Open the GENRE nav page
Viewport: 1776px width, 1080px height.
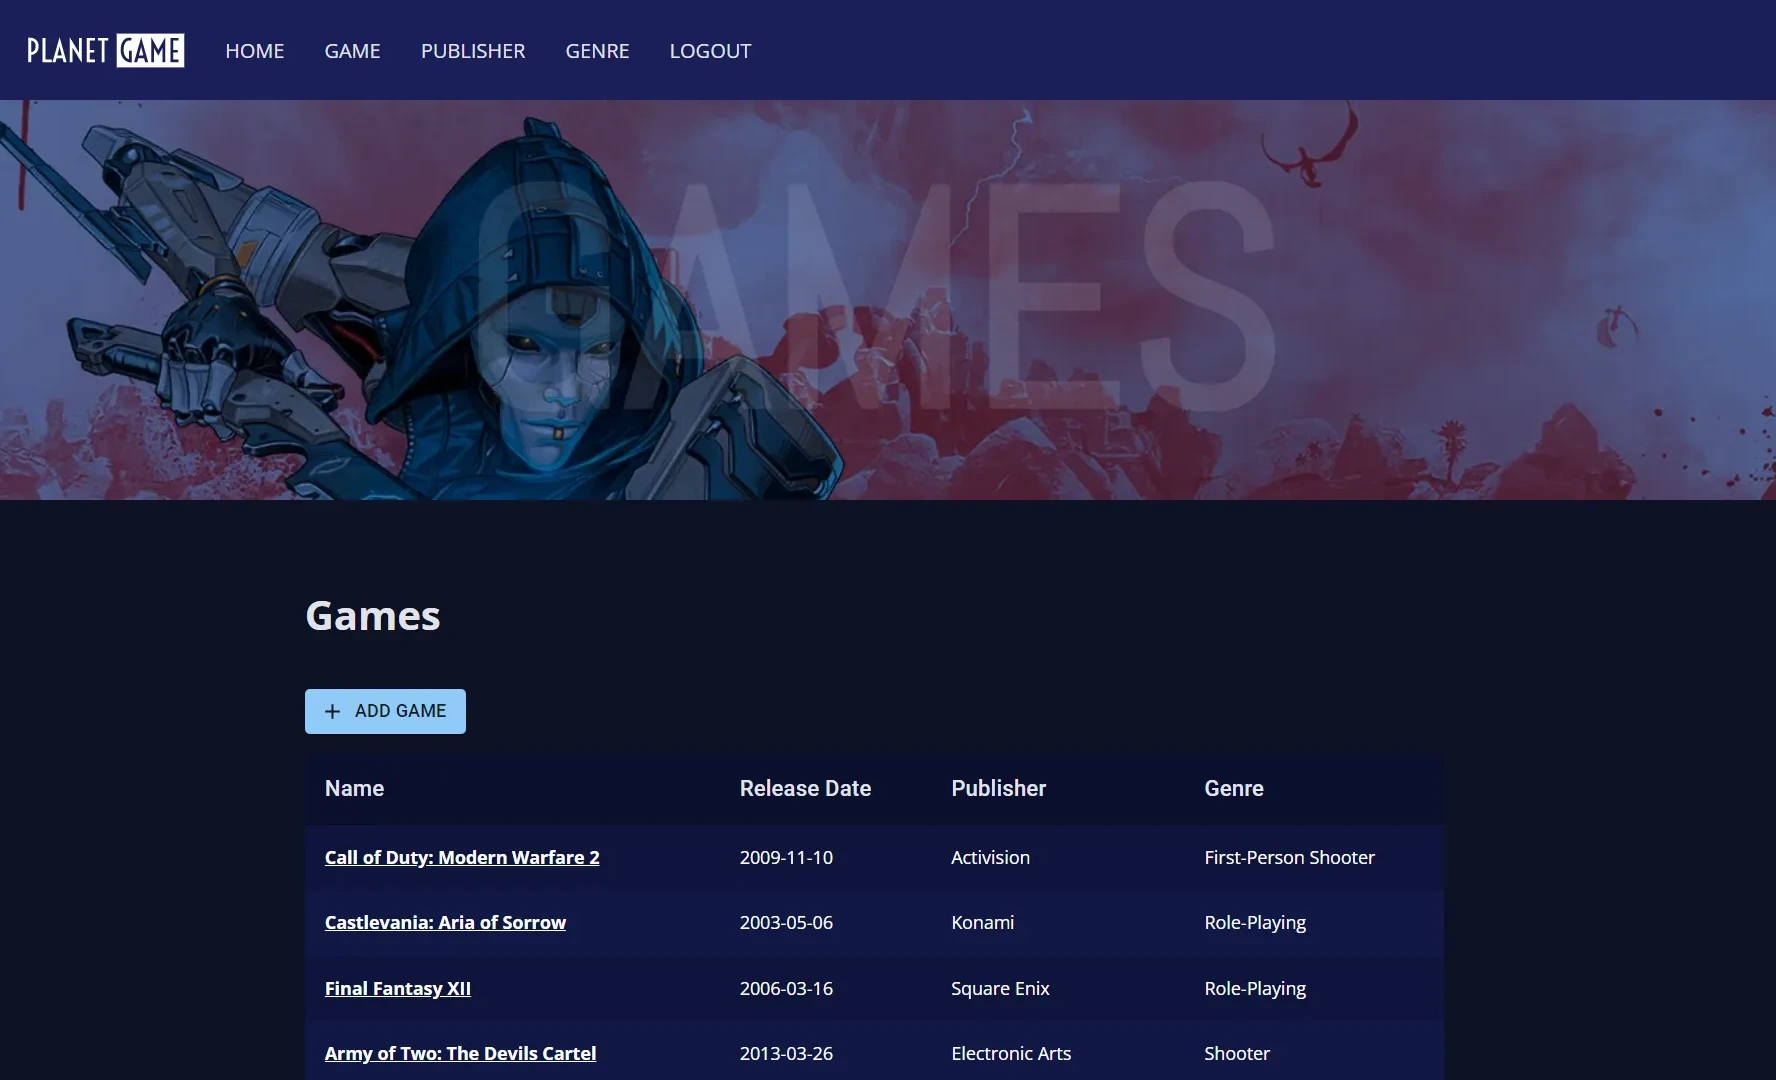(x=597, y=51)
